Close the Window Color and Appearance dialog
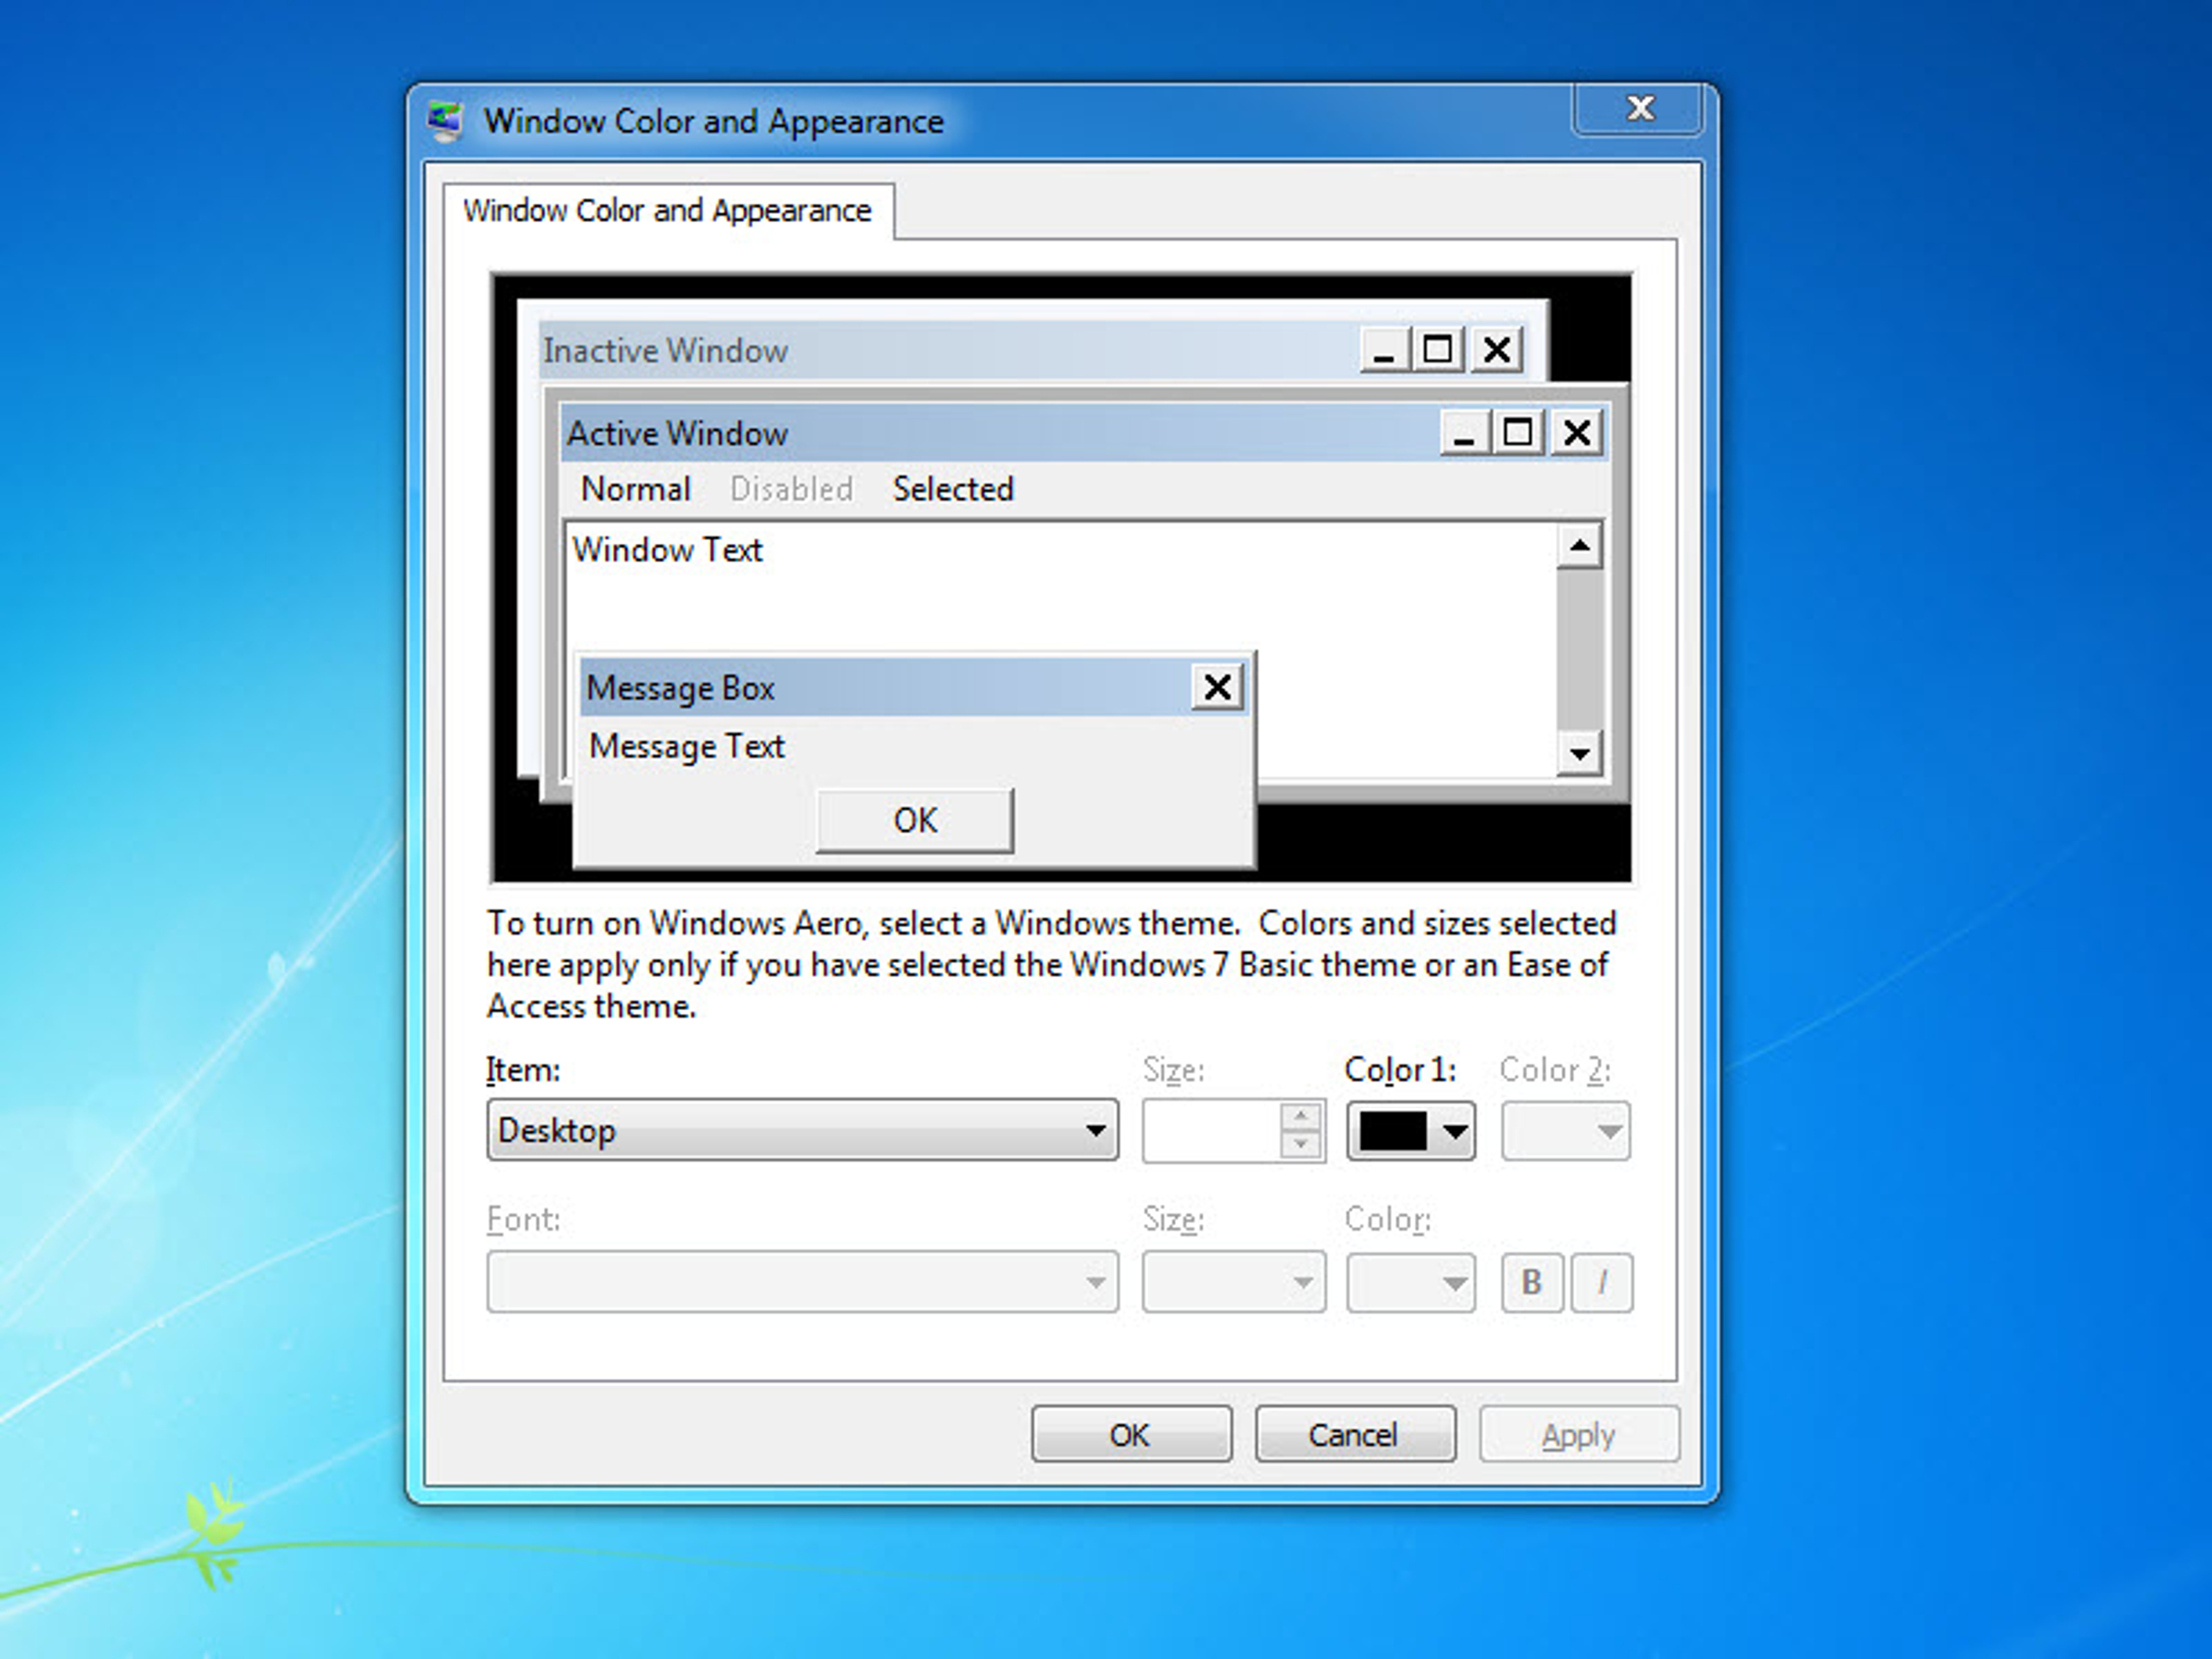The height and width of the screenshot is (1659, 2212). (x=1638, y=108)
